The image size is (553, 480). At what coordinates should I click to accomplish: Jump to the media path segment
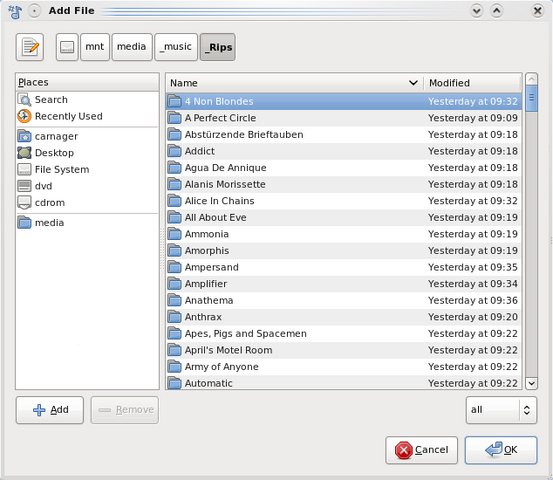[x=132, y=47]
